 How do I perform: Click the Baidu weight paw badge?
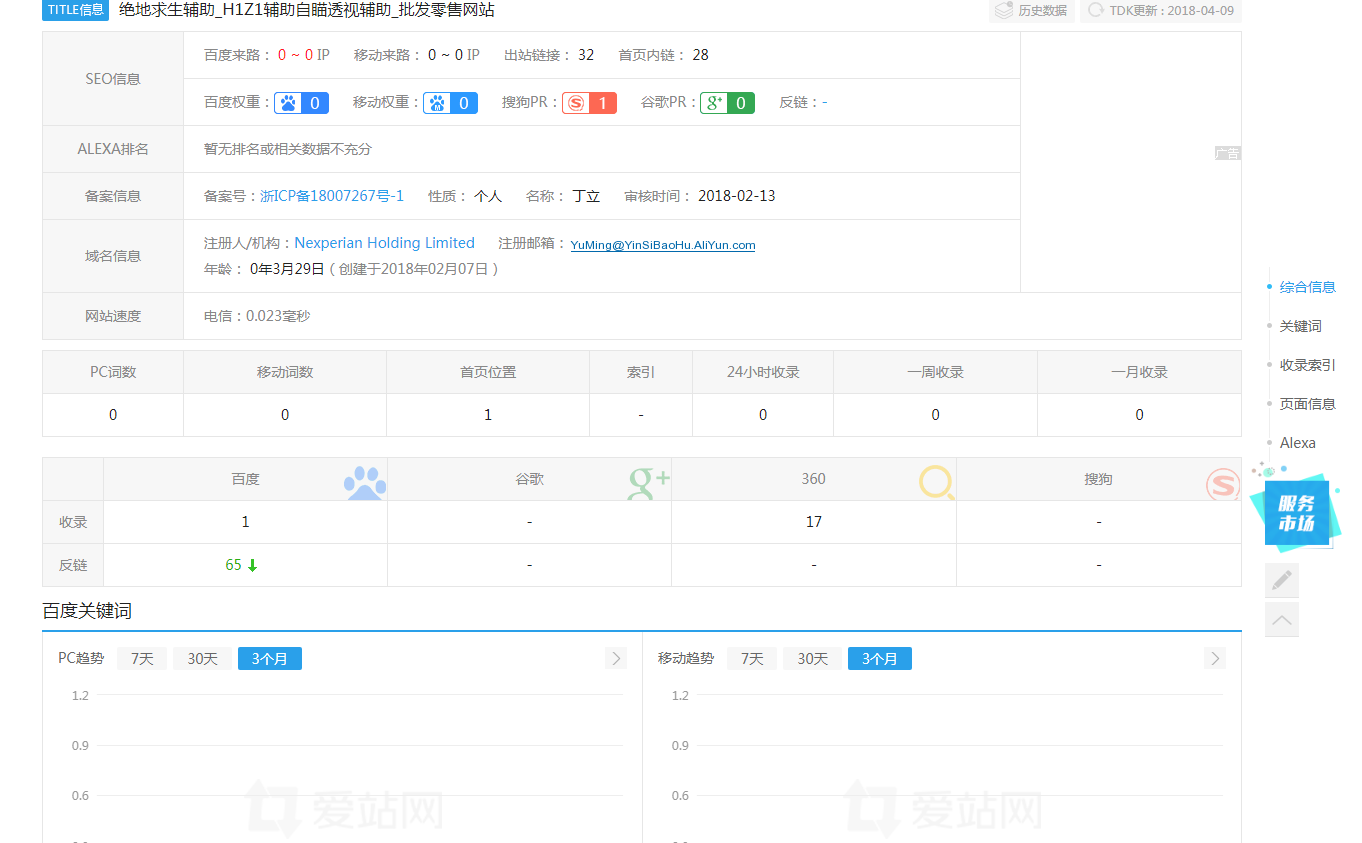pos(289,103)
